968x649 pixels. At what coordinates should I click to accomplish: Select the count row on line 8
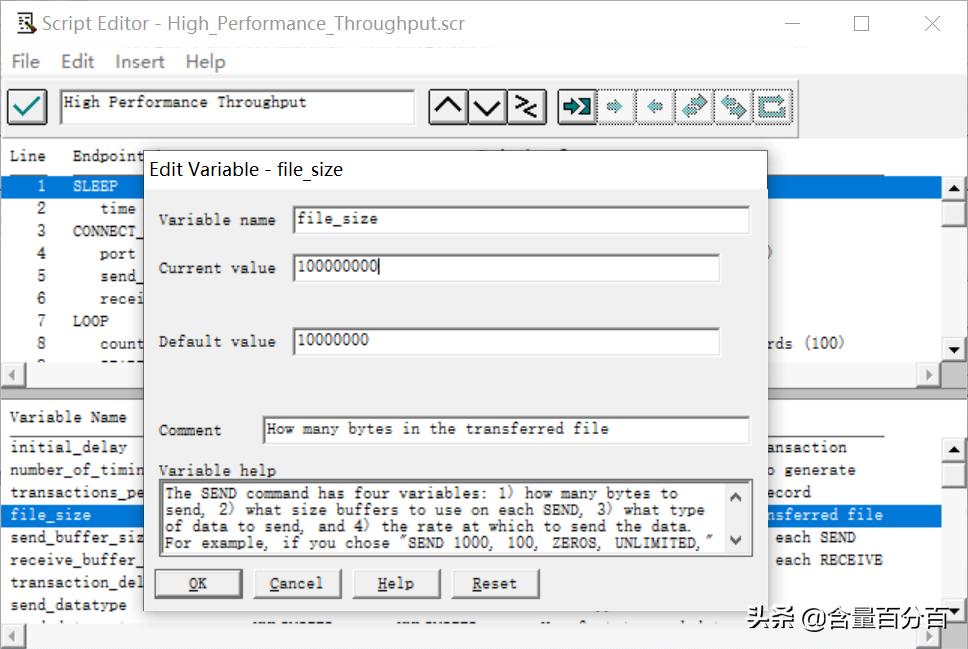coord(72,343)
